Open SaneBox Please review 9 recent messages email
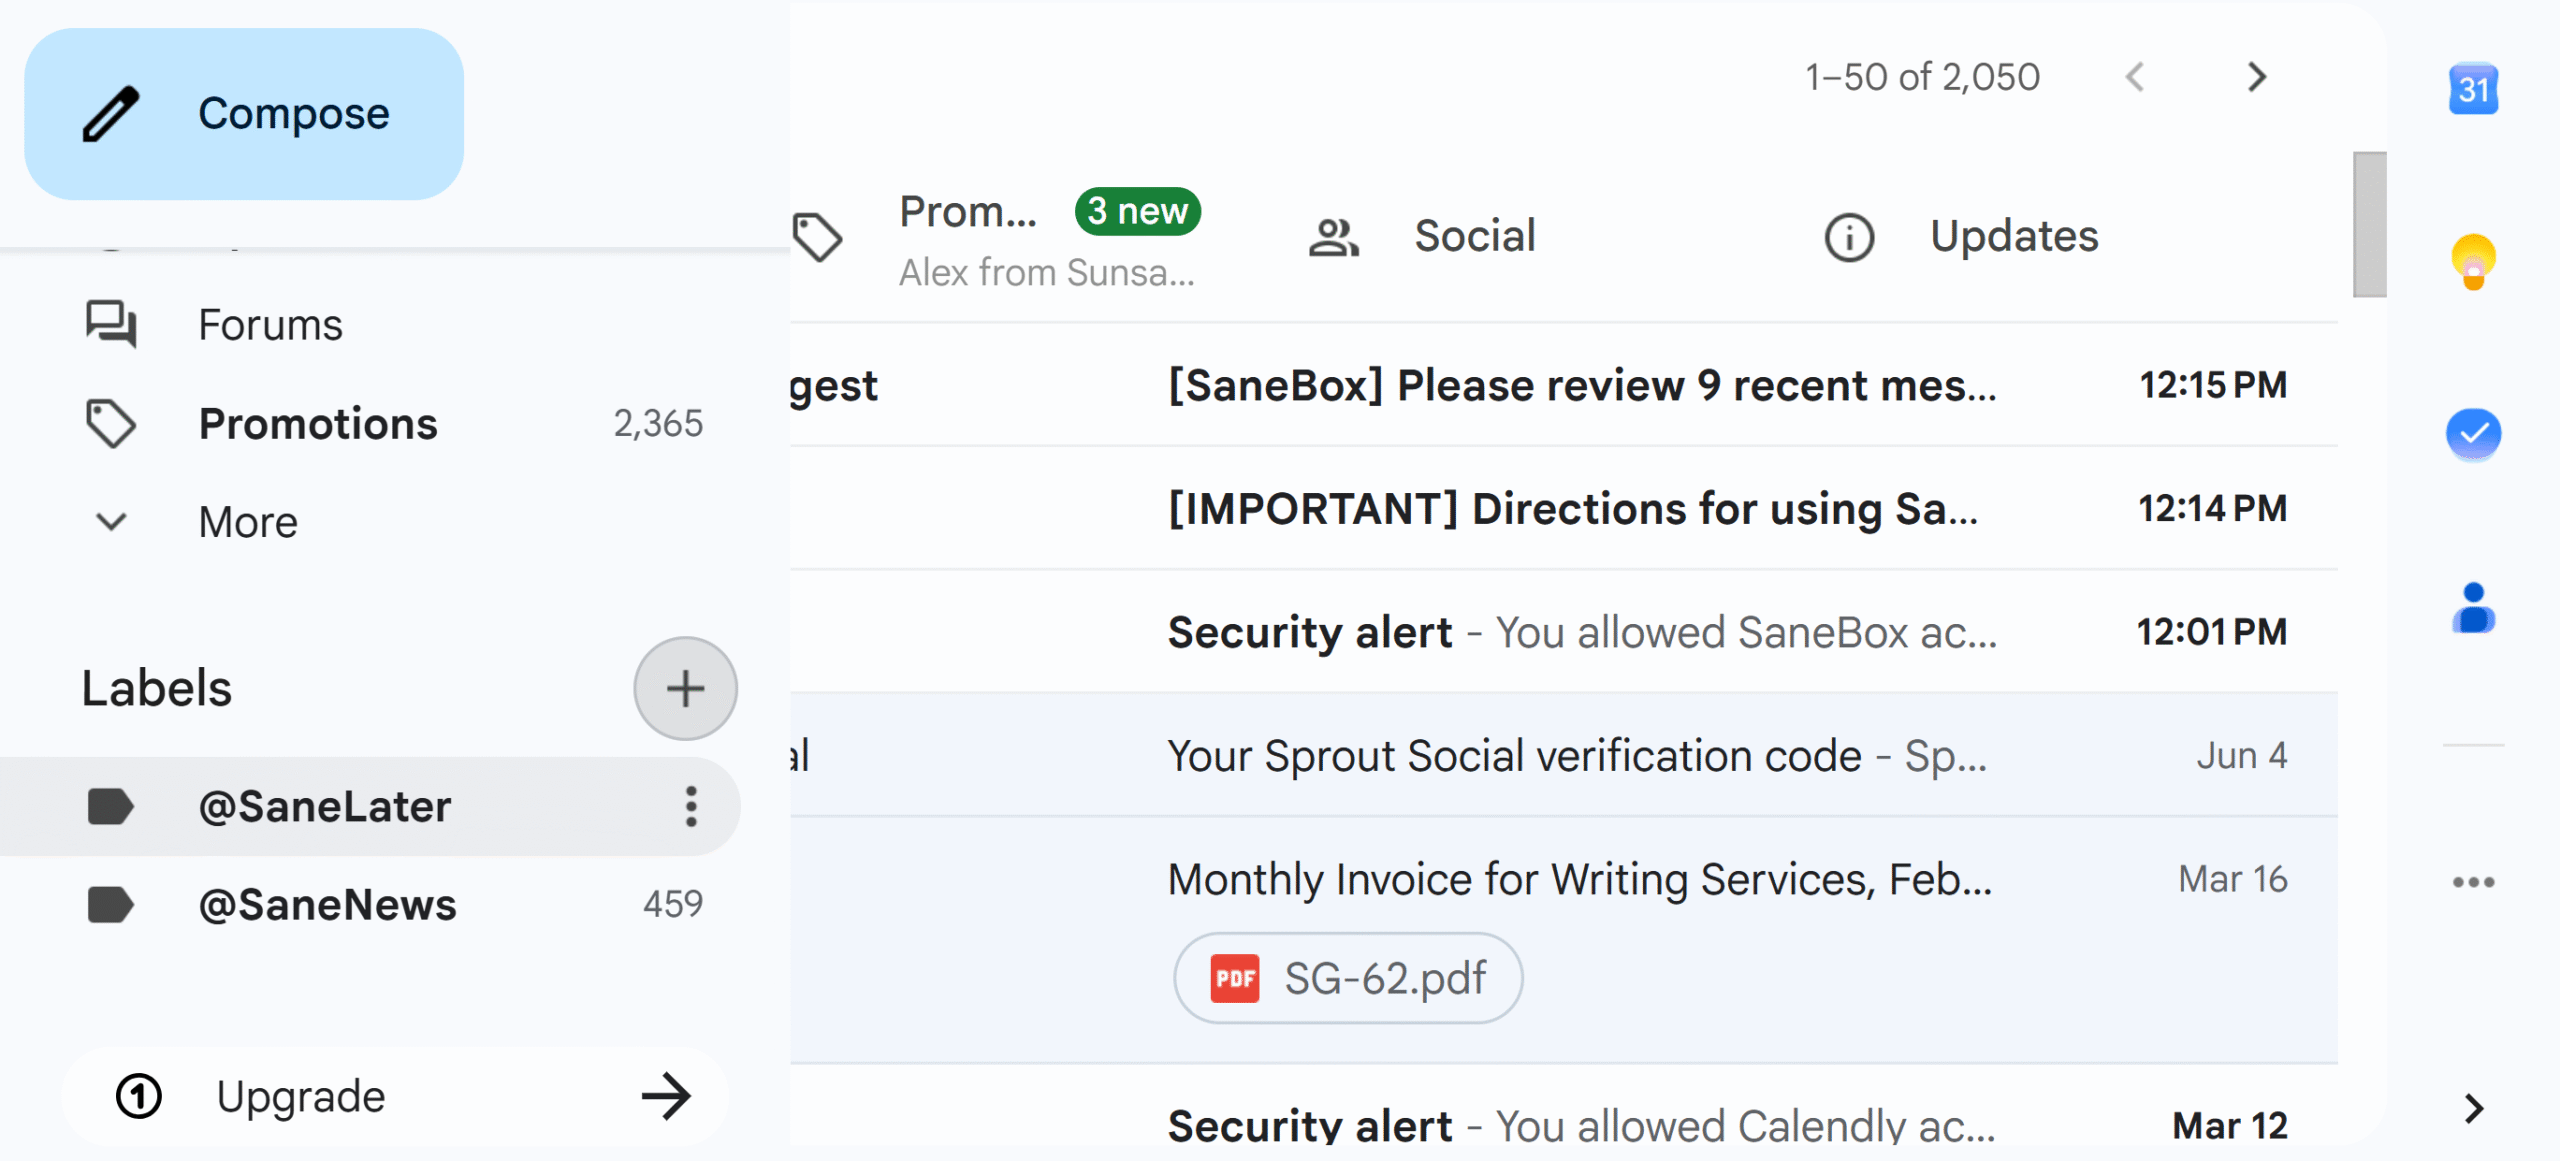The width and height of the screenshot is (2560, 1161). 1564,385
